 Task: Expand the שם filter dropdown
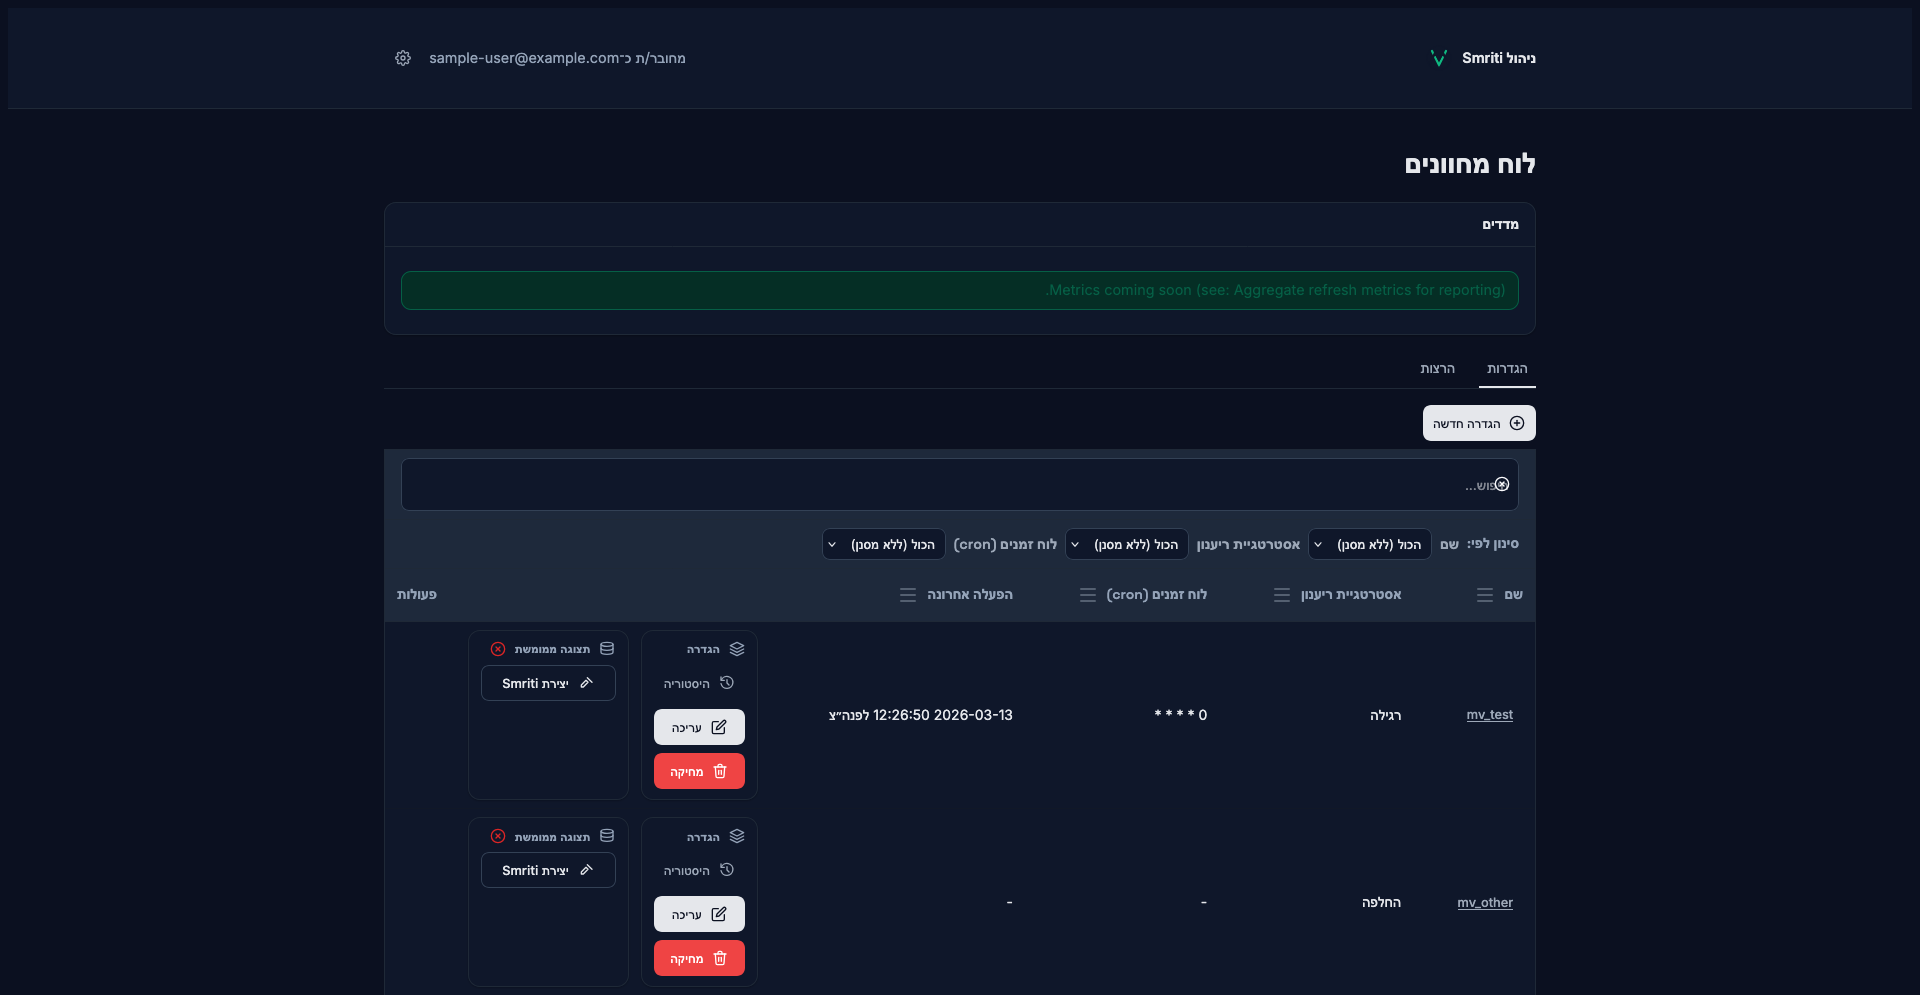tap(1369, 544)
